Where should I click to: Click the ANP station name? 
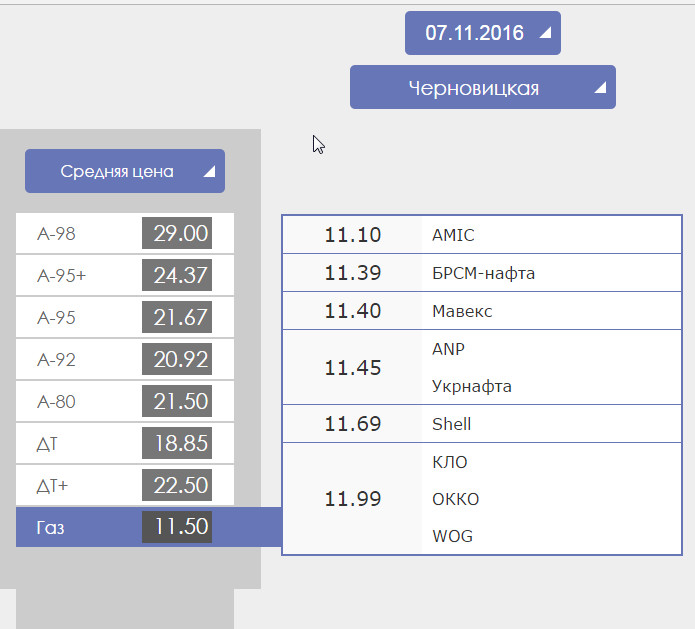point(448,349)
